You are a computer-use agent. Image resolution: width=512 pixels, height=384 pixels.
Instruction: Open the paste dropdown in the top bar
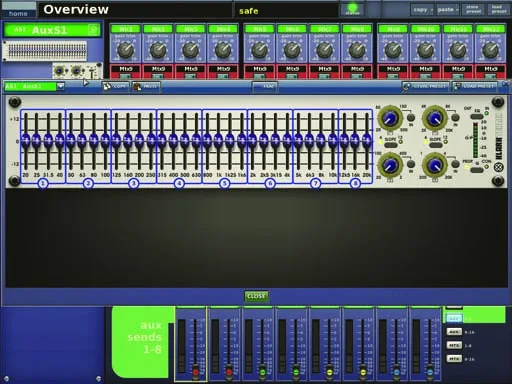pos(448,10)
